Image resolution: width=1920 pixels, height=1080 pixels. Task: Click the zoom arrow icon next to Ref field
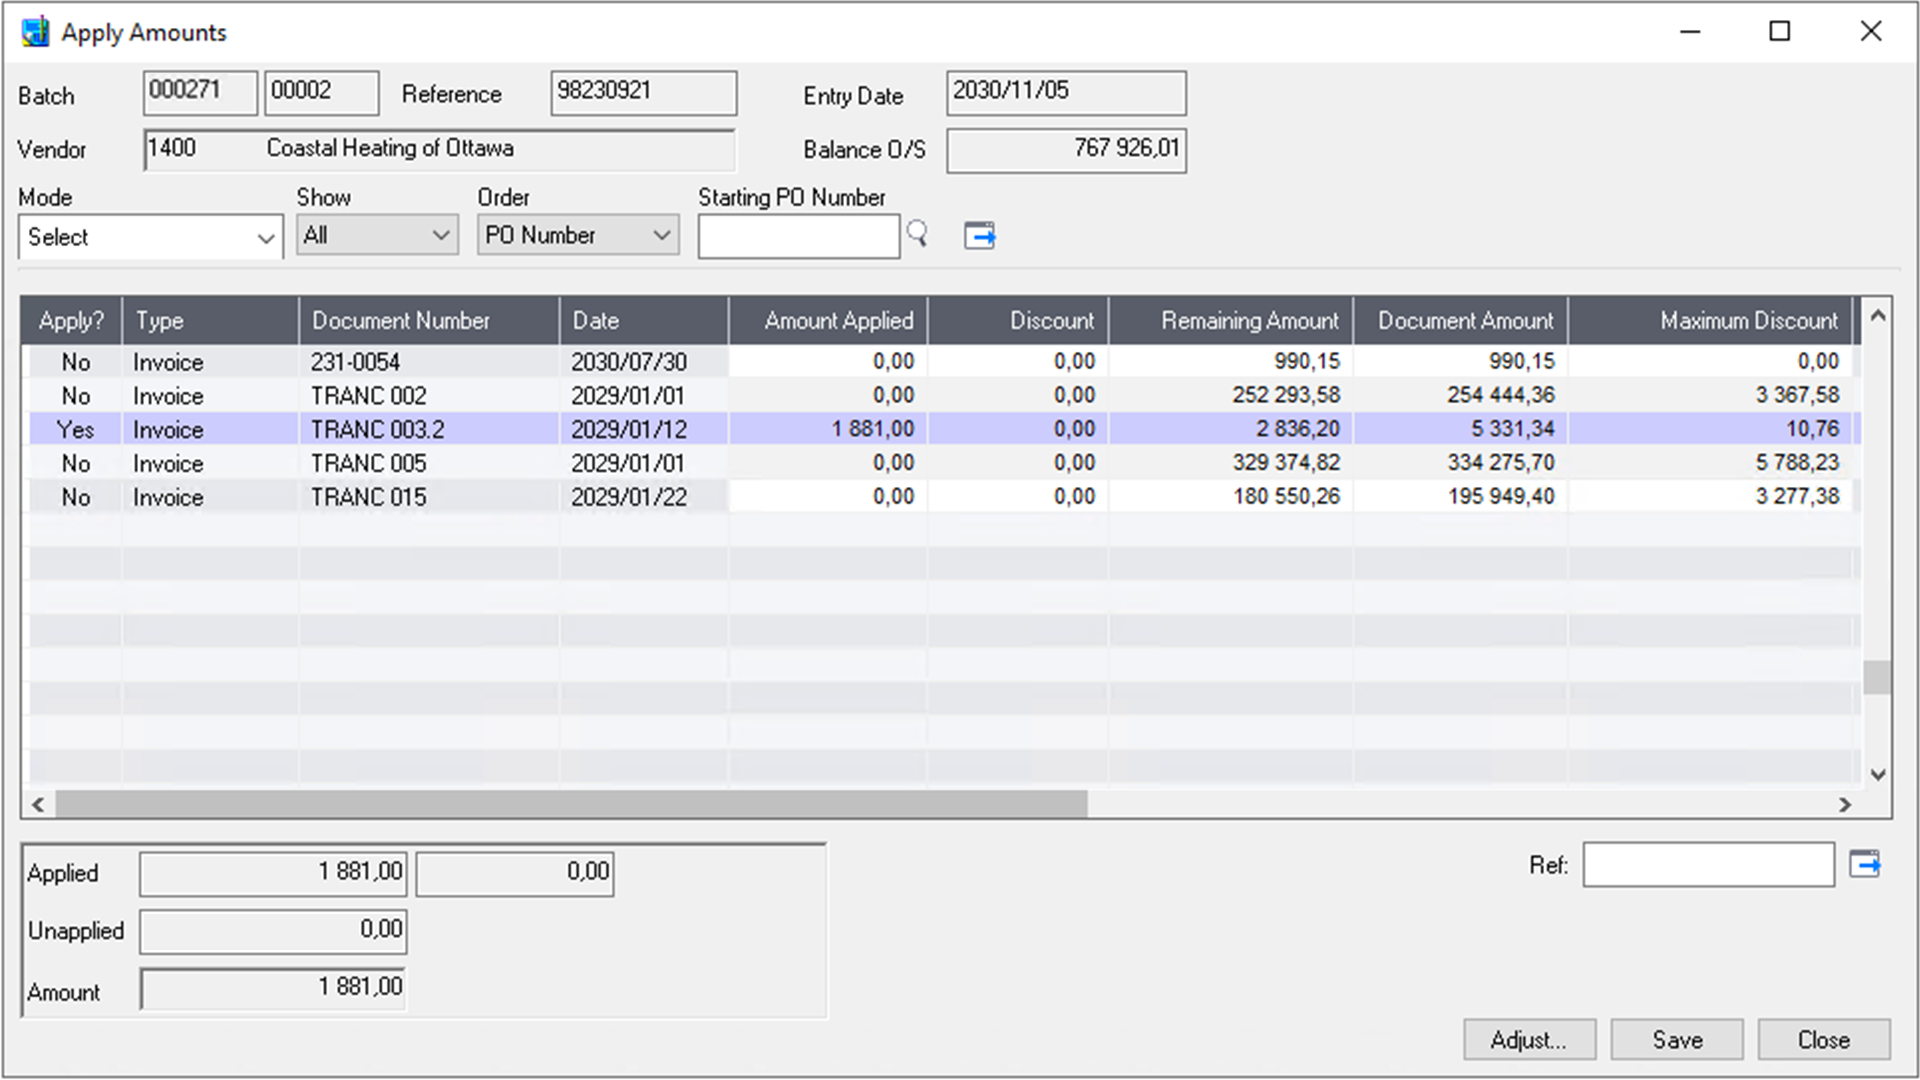1864,864
